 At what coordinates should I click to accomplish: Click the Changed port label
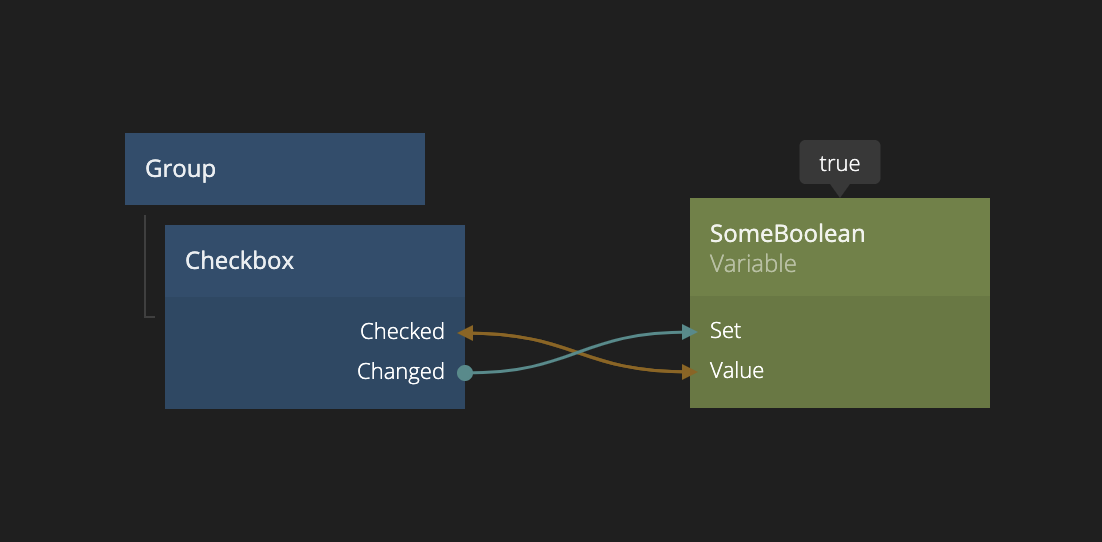tap(400, 372)
